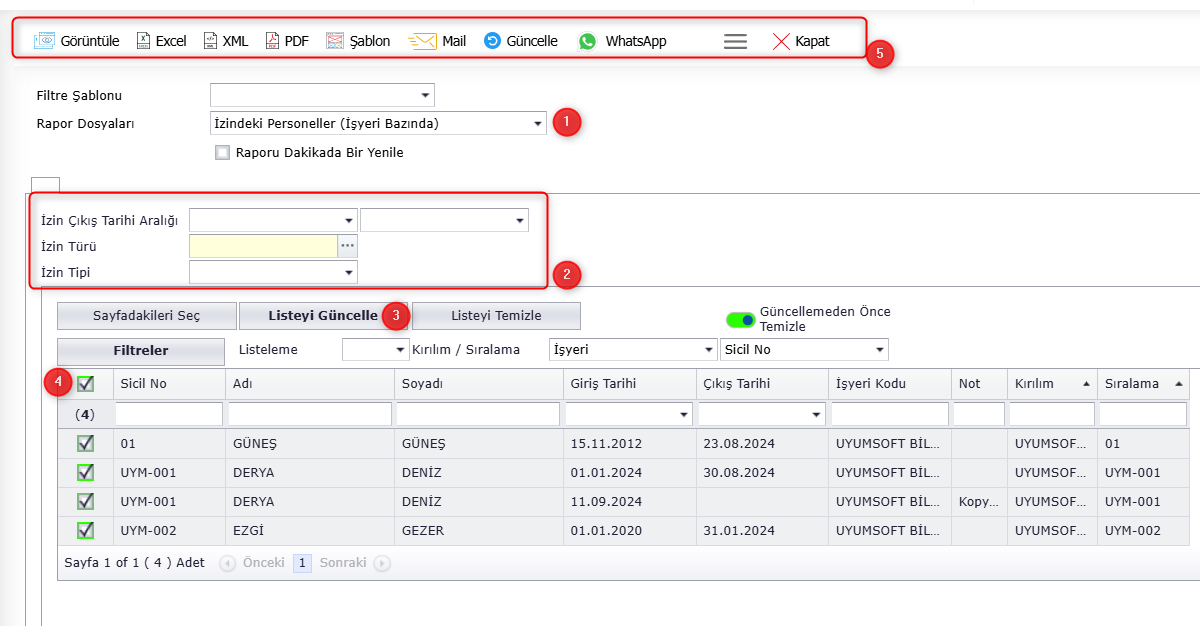The height and width of the screenshot is (626, 1200).
Task: Toggle the select-all header checkbox
Action: (86, 383)
